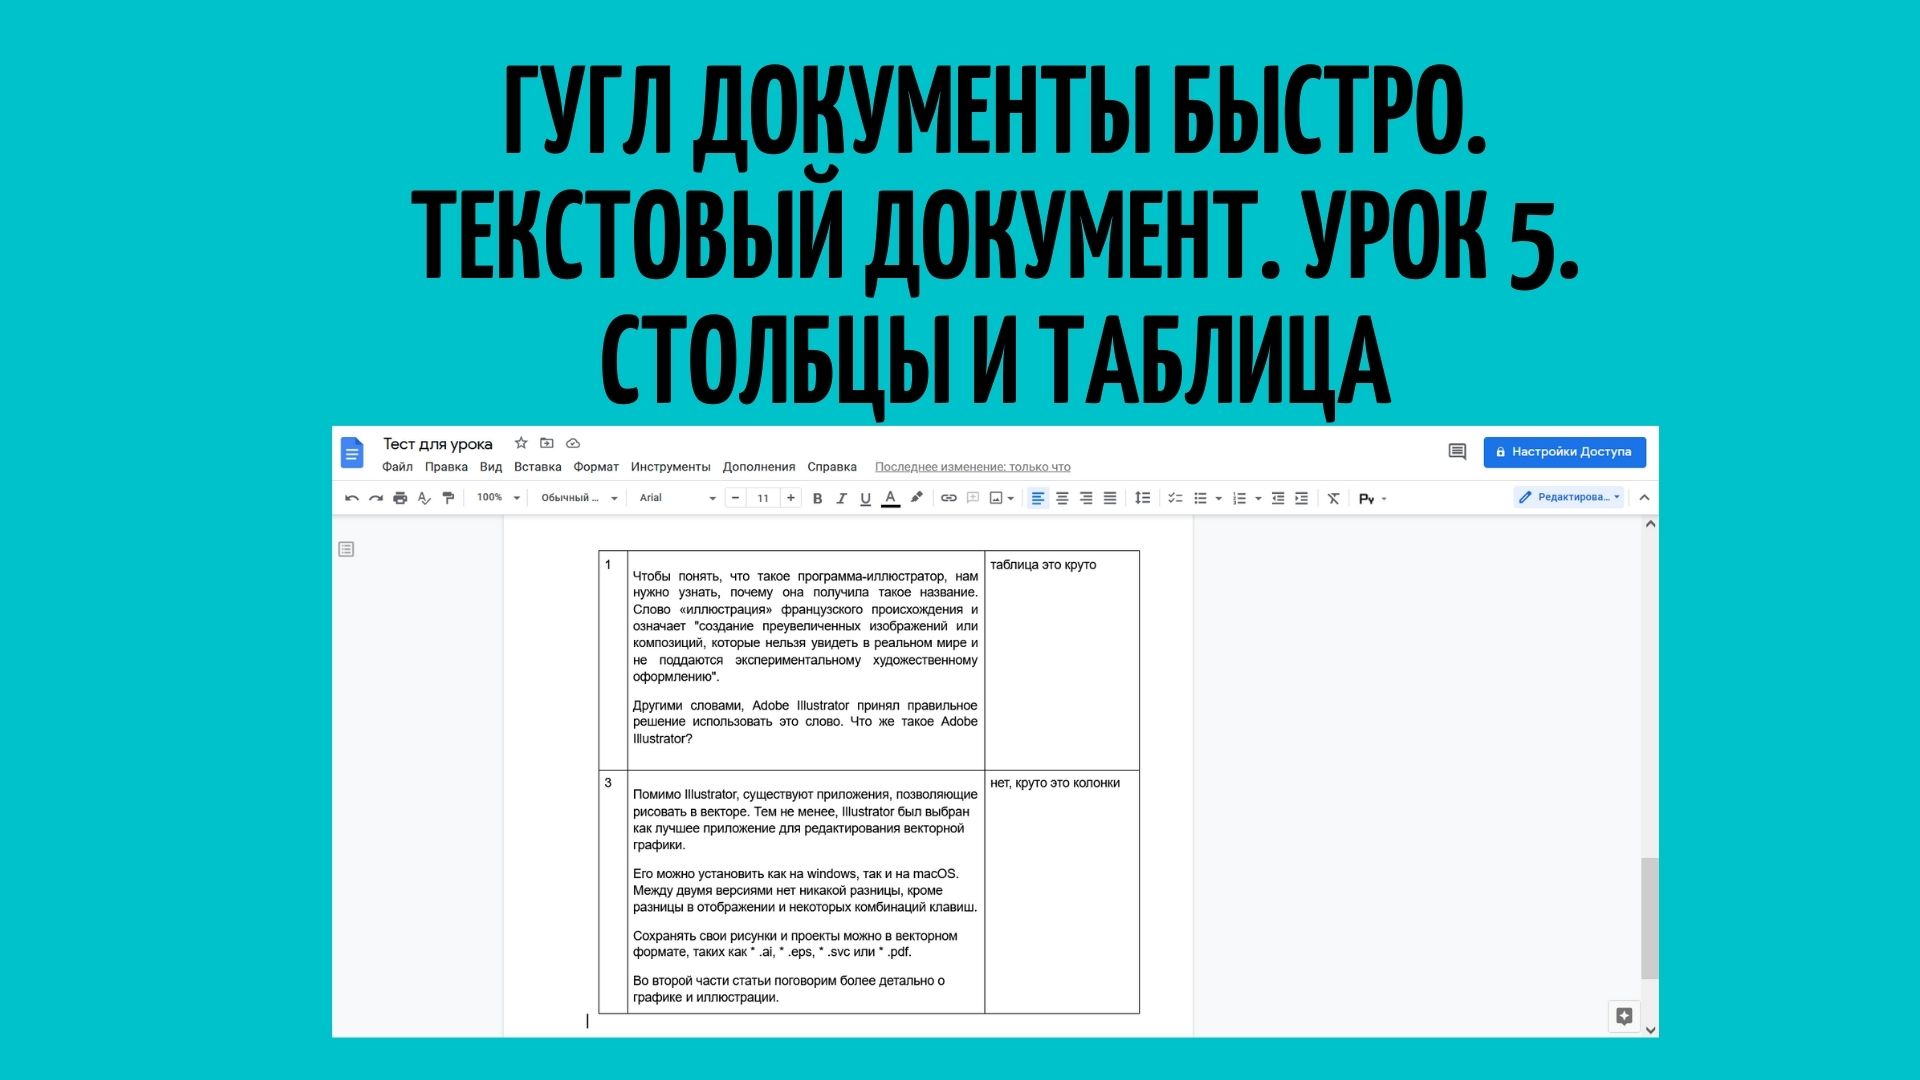Insert a numbered list
1920x1080 pixels.
pyautogui.click(x=1240, y=498)
